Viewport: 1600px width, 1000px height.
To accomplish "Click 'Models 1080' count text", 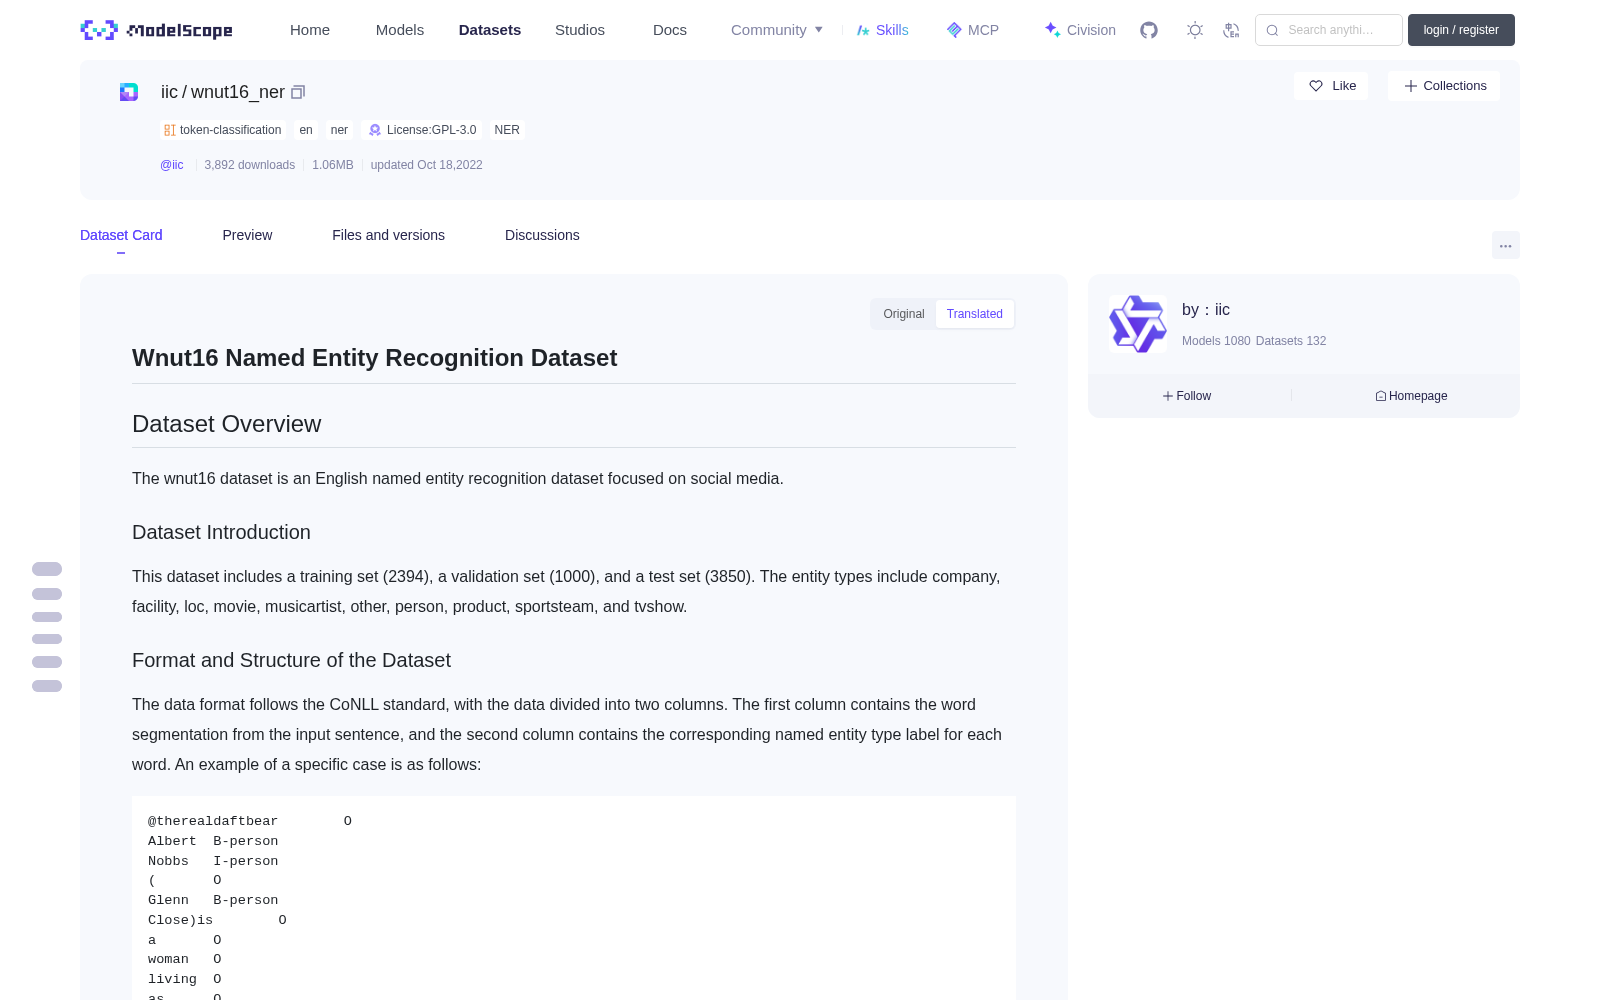I will coord(1216,341).
